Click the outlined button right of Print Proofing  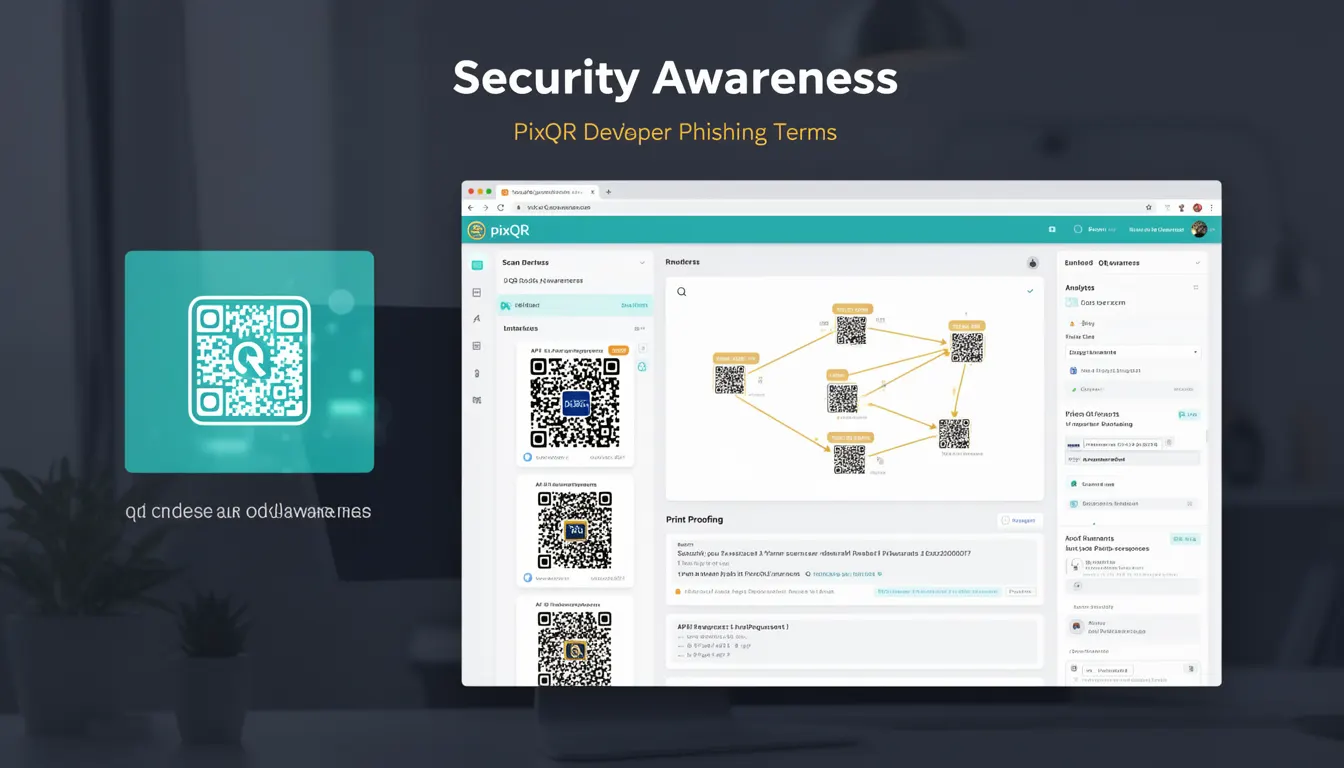click(x=1020, y=520)
